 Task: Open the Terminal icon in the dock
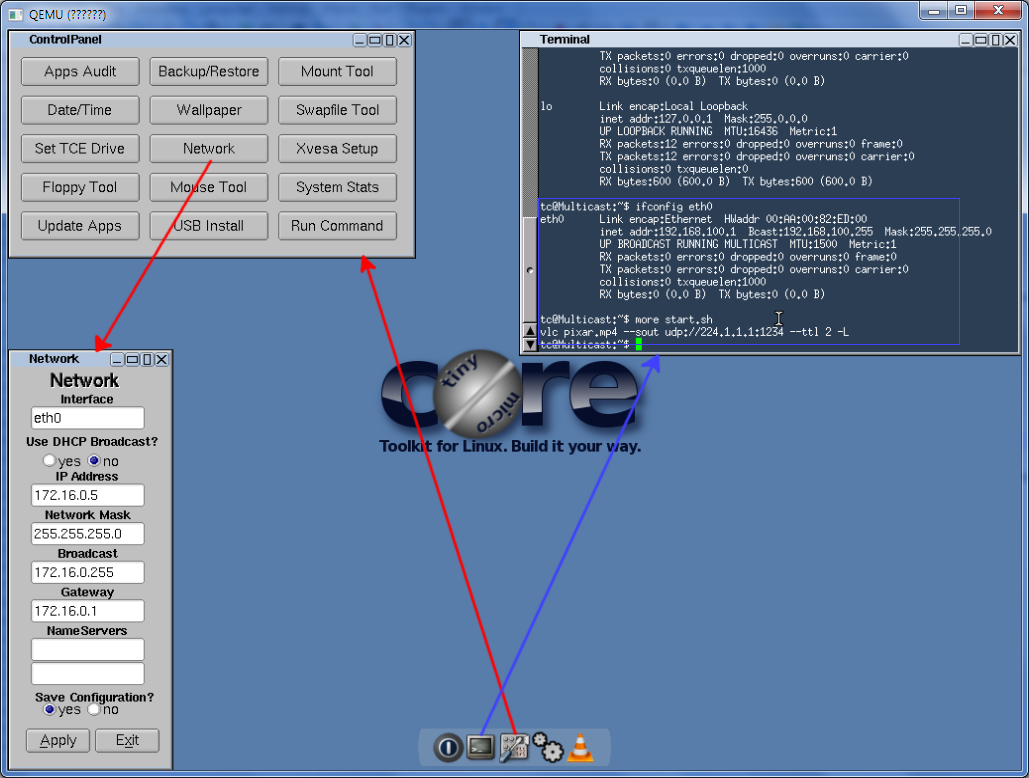[480, 747]
